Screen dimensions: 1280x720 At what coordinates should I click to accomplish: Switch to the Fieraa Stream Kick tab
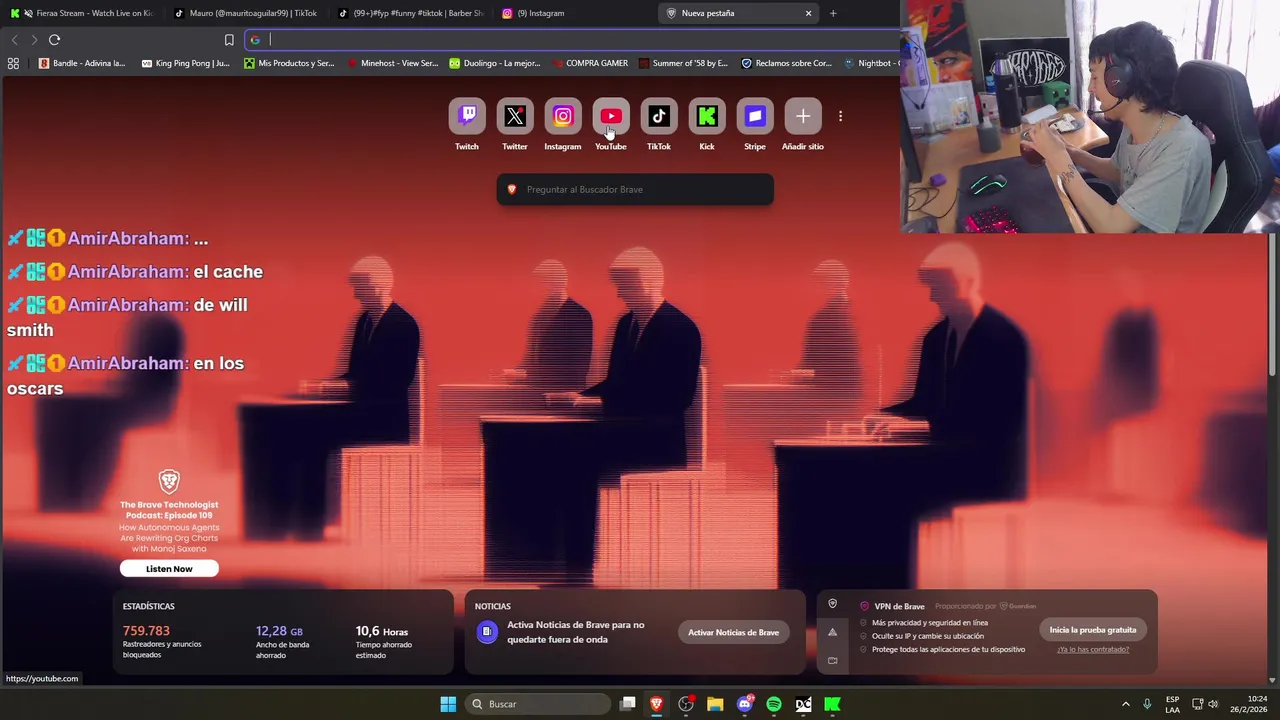click(x=83, y=13)
